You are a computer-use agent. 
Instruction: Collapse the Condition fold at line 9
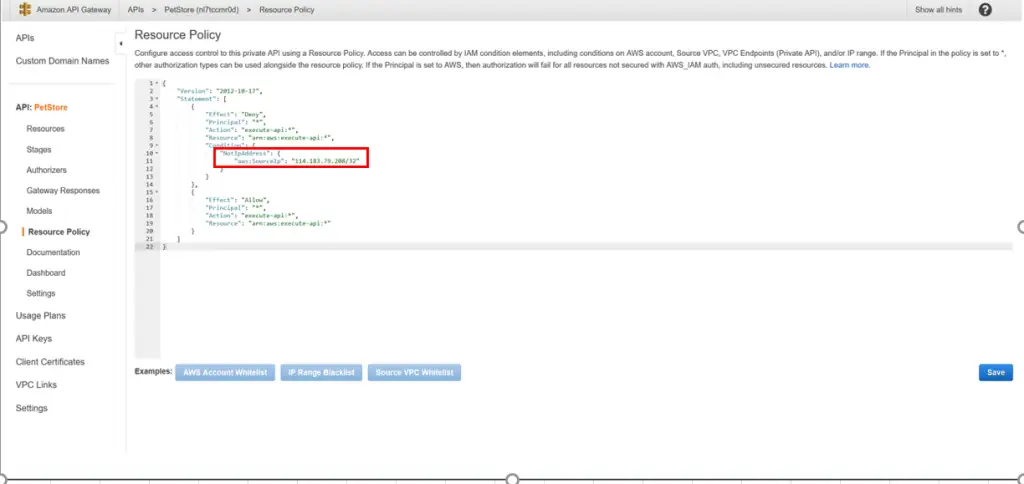[157, 146]
